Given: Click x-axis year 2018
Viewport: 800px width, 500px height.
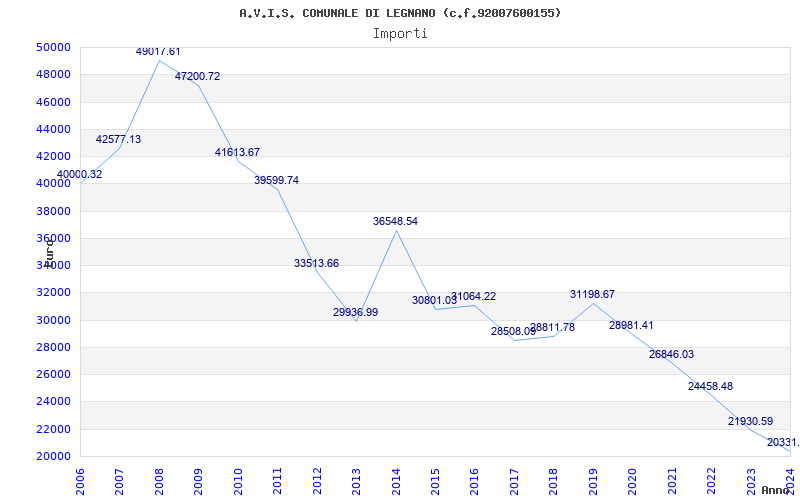Looking at the screenshot, I should (x=554, y=481).
